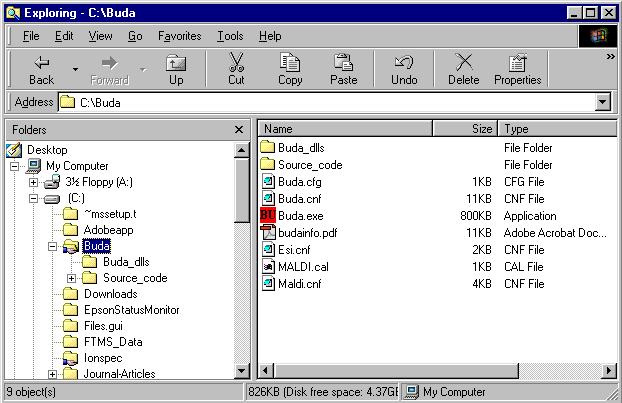Screen dimensions: 622x403
Task: Select the (C:) drive icon
Action: (x=52, y=199)
